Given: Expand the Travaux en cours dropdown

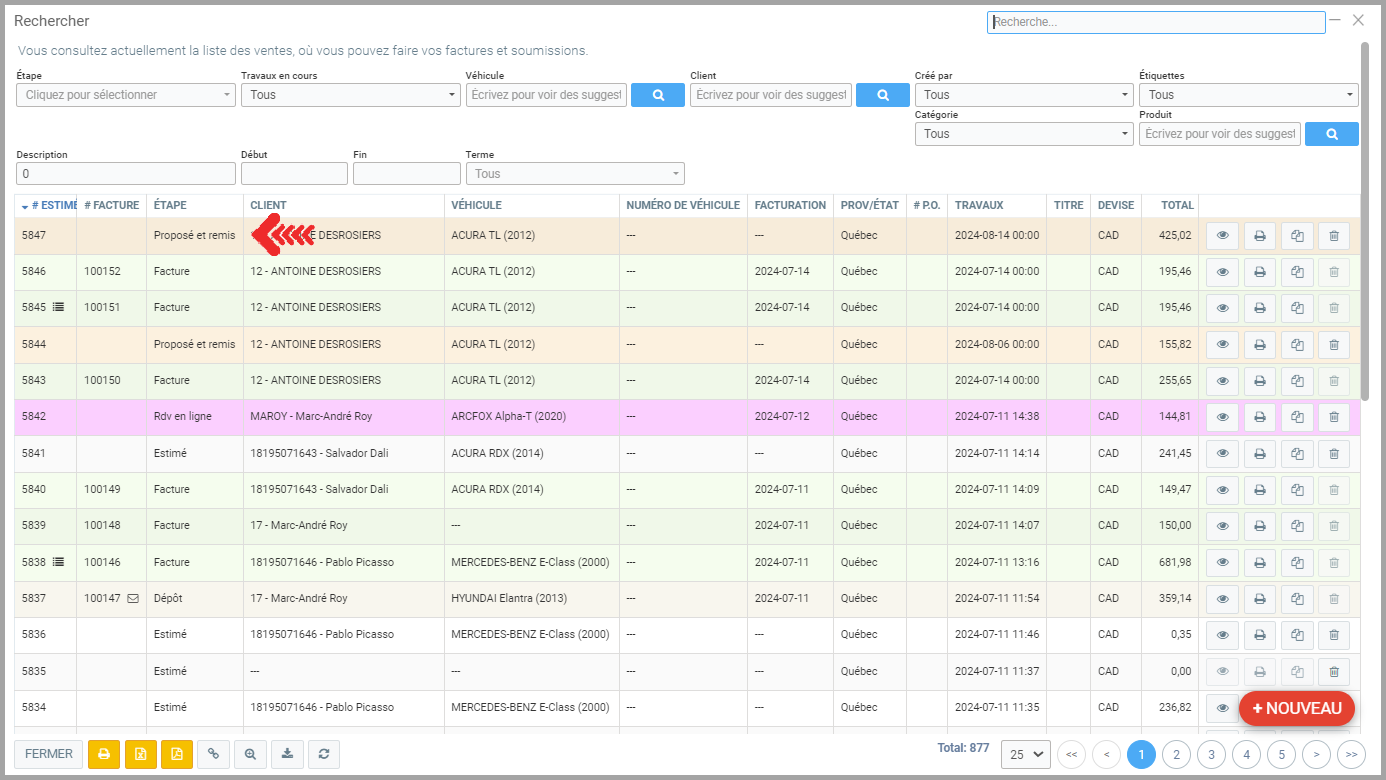Looking at the screenshot, I should (x=349, y=95).
